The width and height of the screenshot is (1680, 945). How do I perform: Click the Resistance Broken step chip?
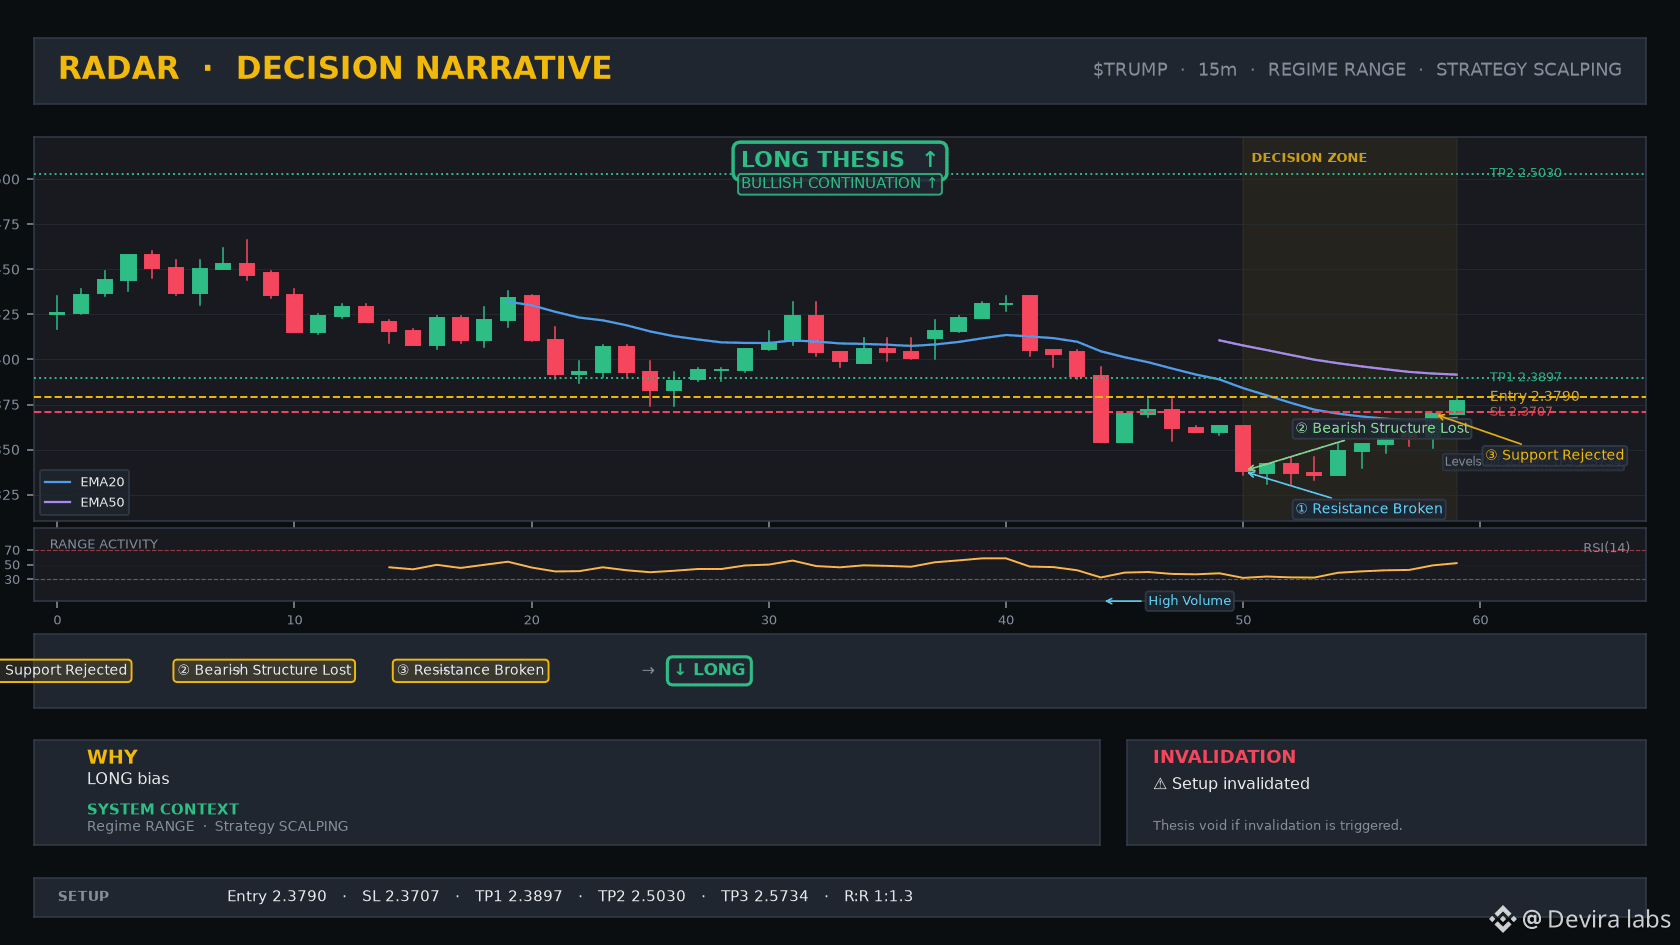pos(470,670)
